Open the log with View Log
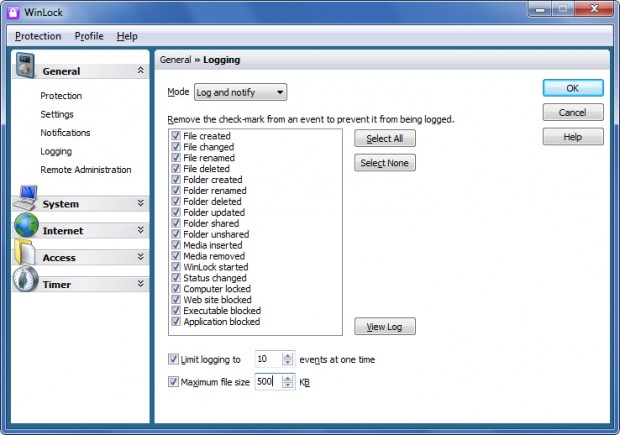Viewport: 620px width, 435px height. coord(385,326)
